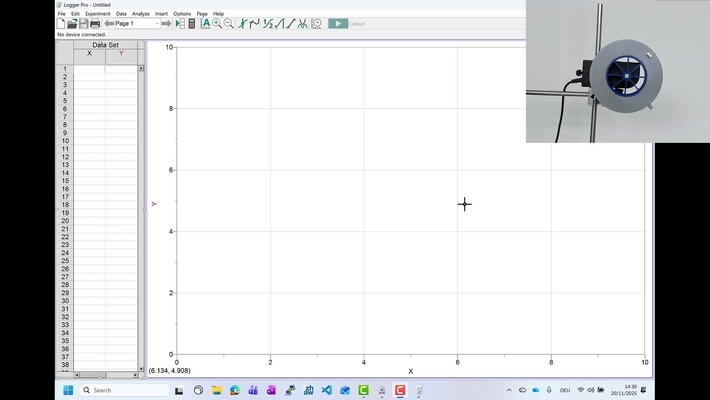Open Microsoft Edge from the taskbar
This screenshot has width=710, height=400.
click(235, 390)
